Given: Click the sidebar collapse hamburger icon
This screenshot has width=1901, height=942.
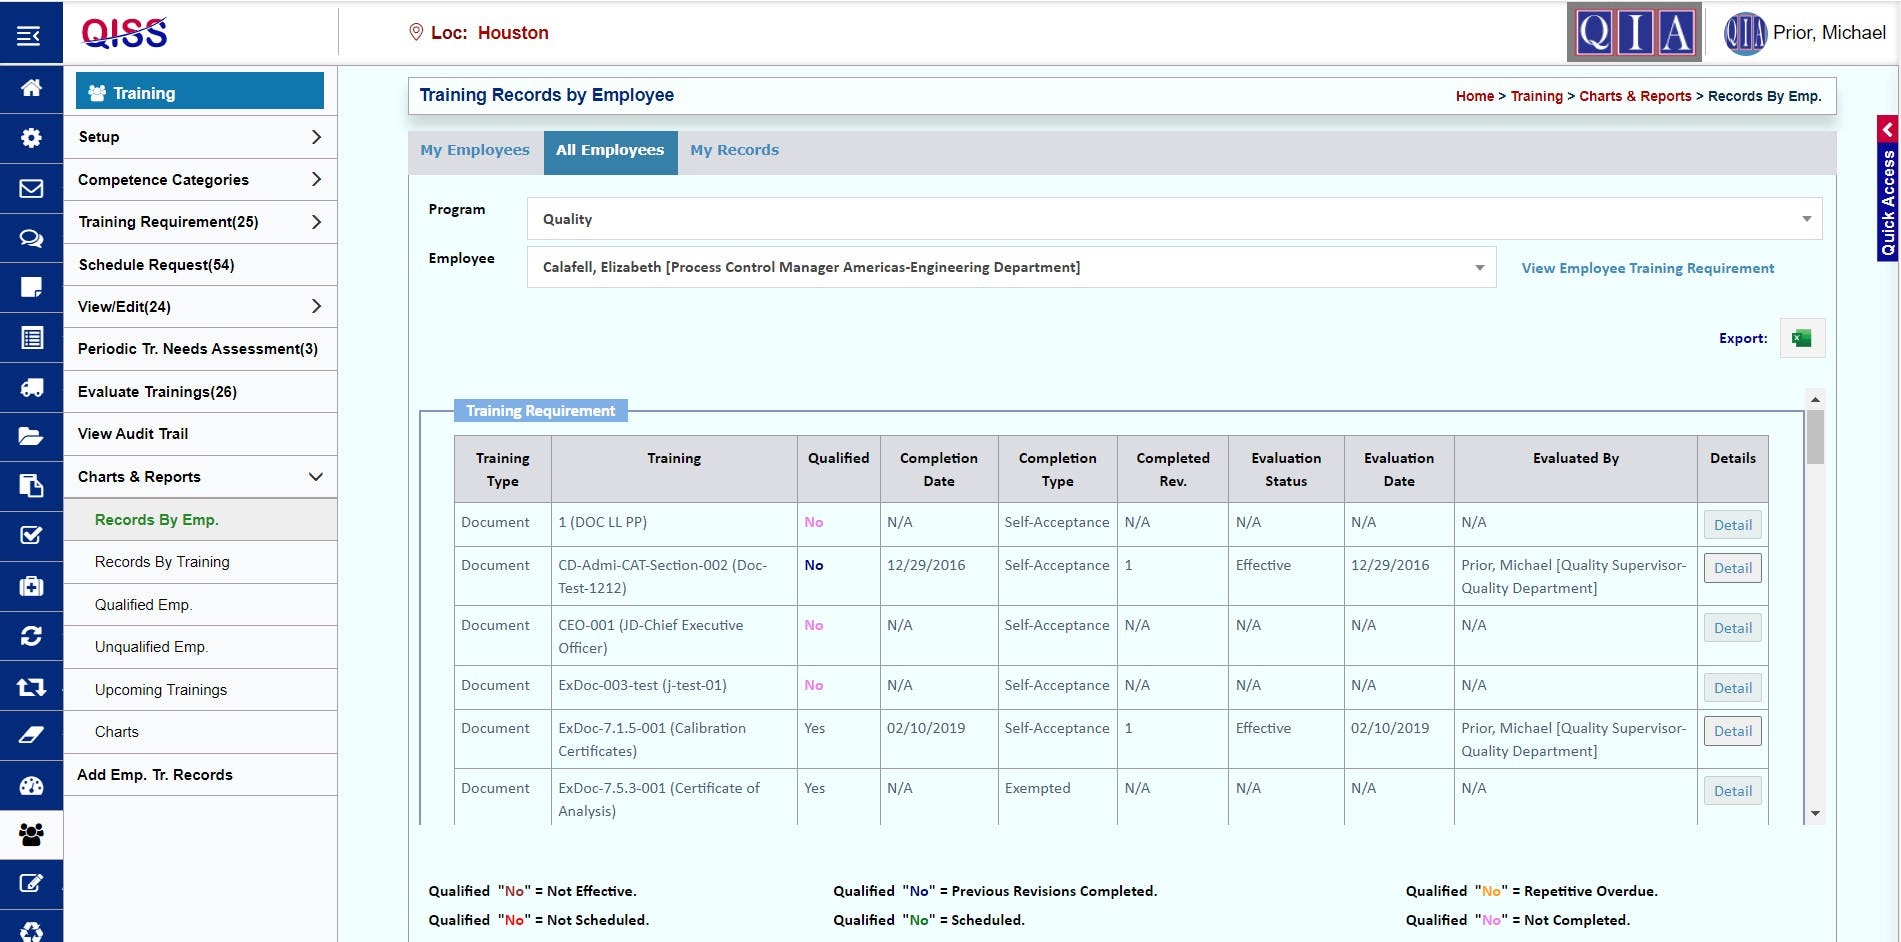Looking at the screenshot, I should coord(30,33).
